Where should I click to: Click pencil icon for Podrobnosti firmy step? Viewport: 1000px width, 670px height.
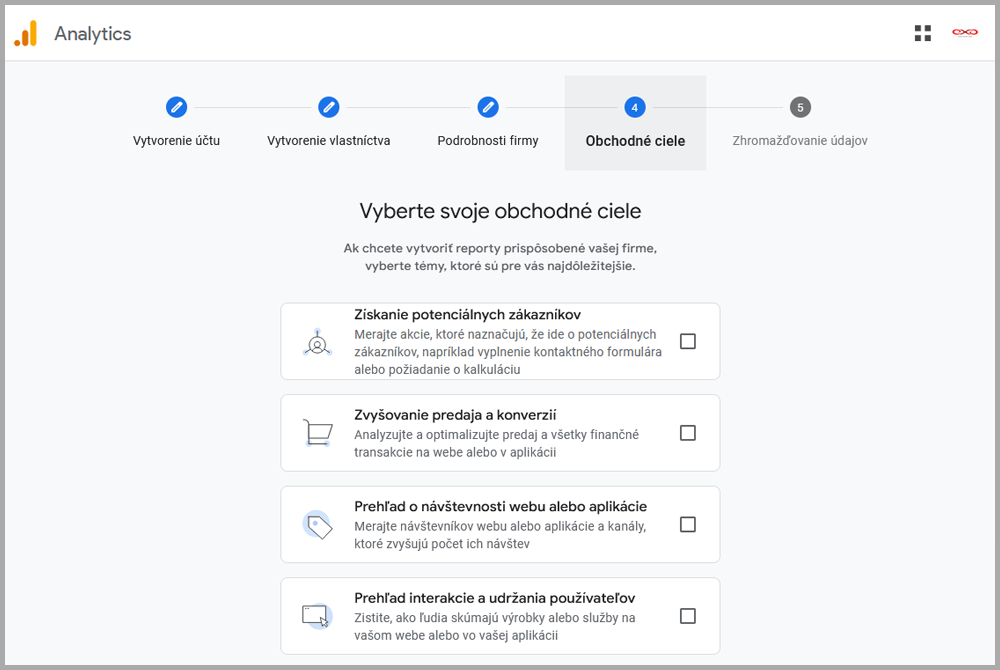[x=488, y=107]
